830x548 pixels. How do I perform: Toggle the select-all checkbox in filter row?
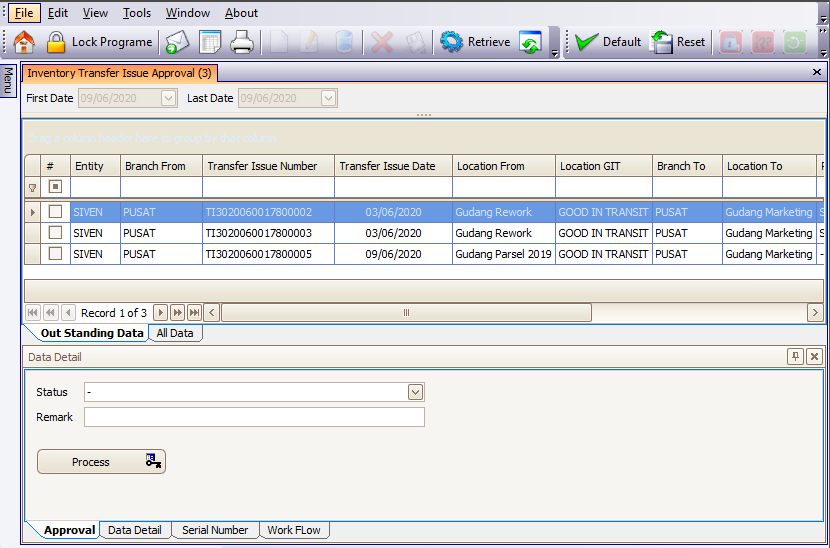[55, 187]
